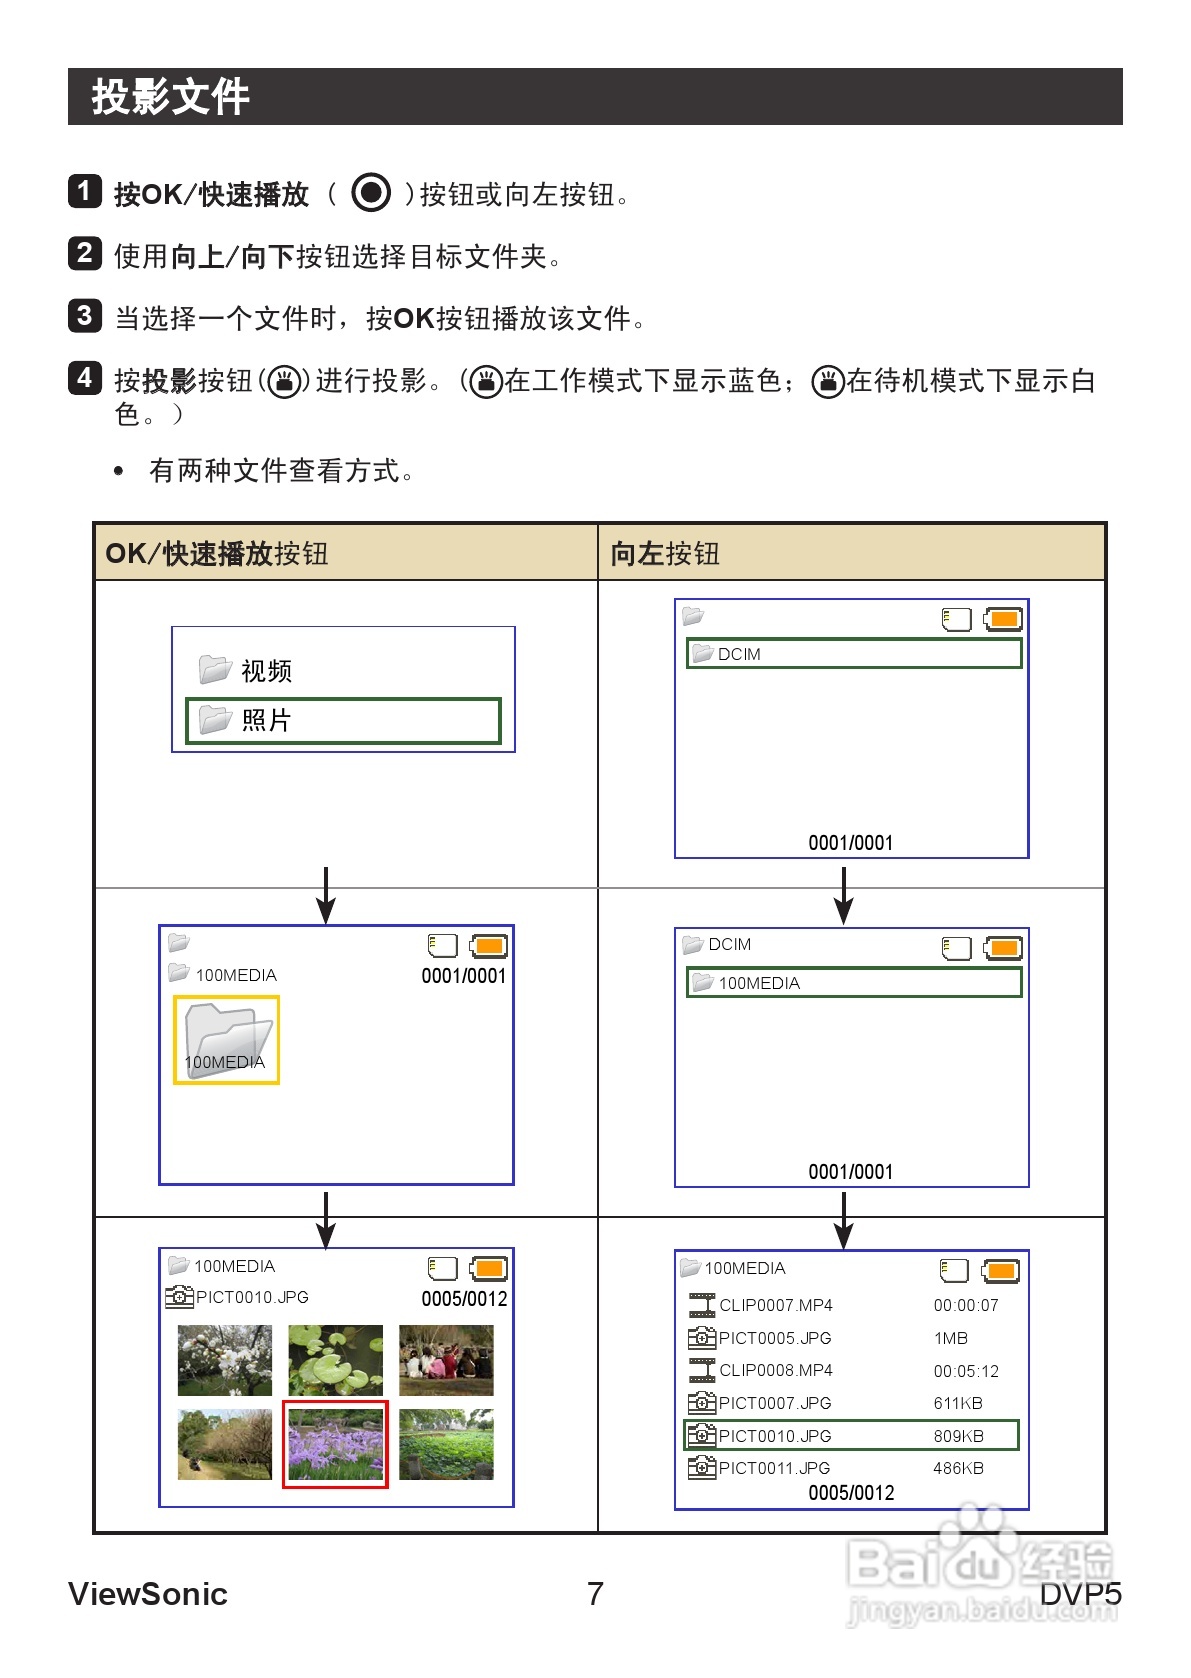Click projector icon before 在待机模式下显示白色
Screen dimensions: 1191x1678
828,381
